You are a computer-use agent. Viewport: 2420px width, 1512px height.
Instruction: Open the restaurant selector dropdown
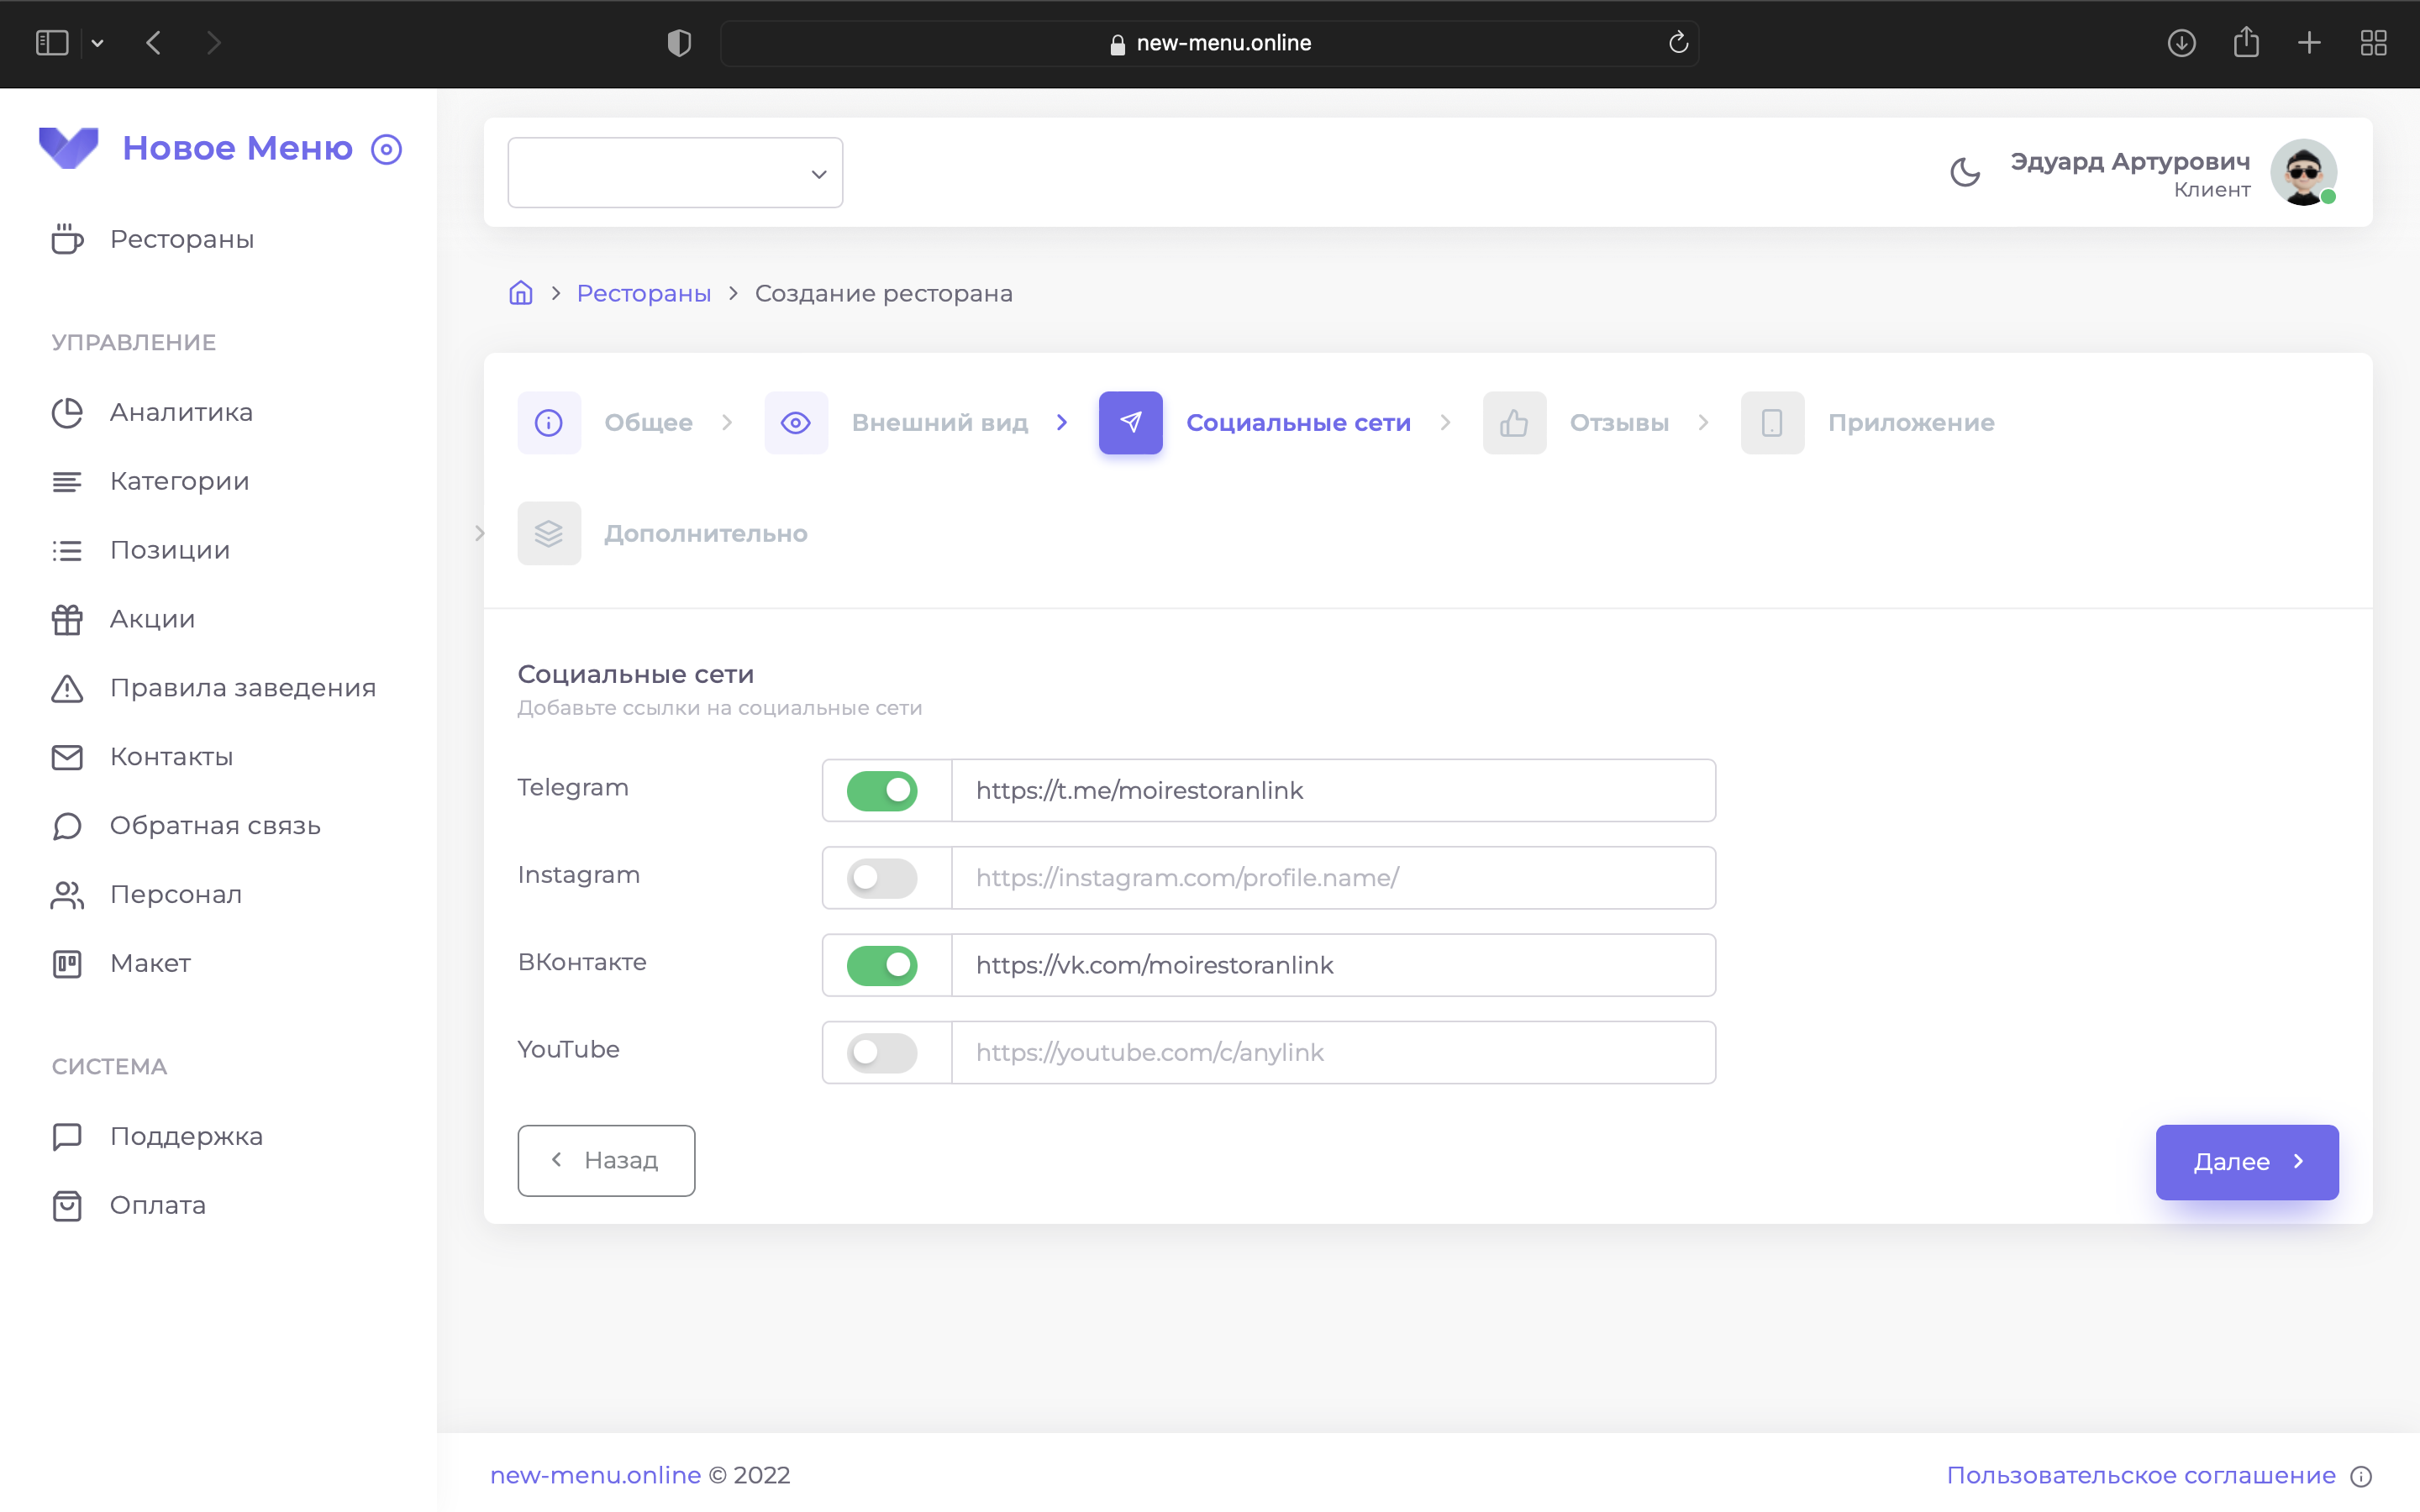(x=675, y=173)
